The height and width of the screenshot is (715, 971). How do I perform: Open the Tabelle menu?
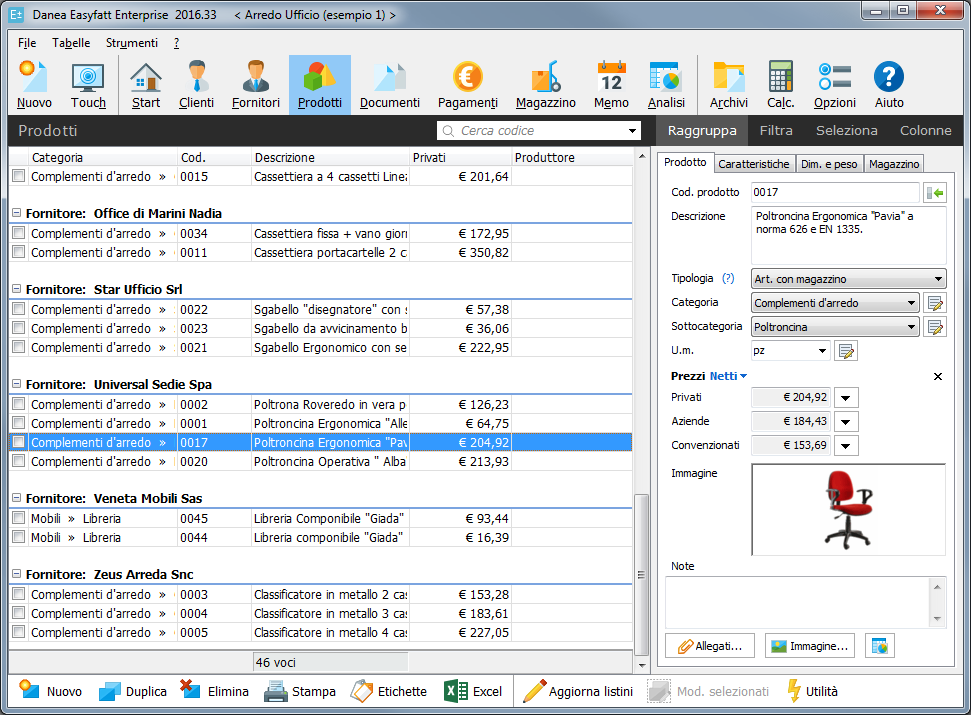pyautogui.click(x=71, y=43)
